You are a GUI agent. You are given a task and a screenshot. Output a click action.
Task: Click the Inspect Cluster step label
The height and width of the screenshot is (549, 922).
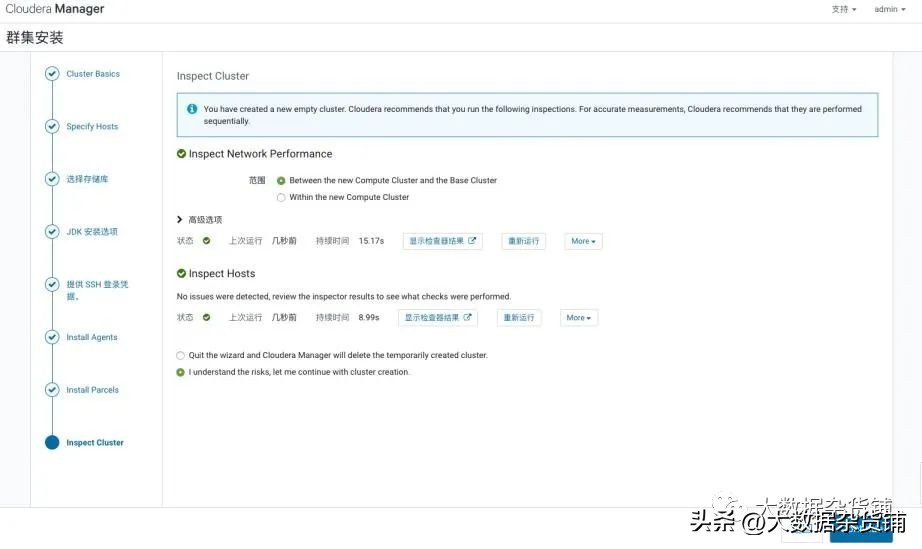[x=95, y=443]
